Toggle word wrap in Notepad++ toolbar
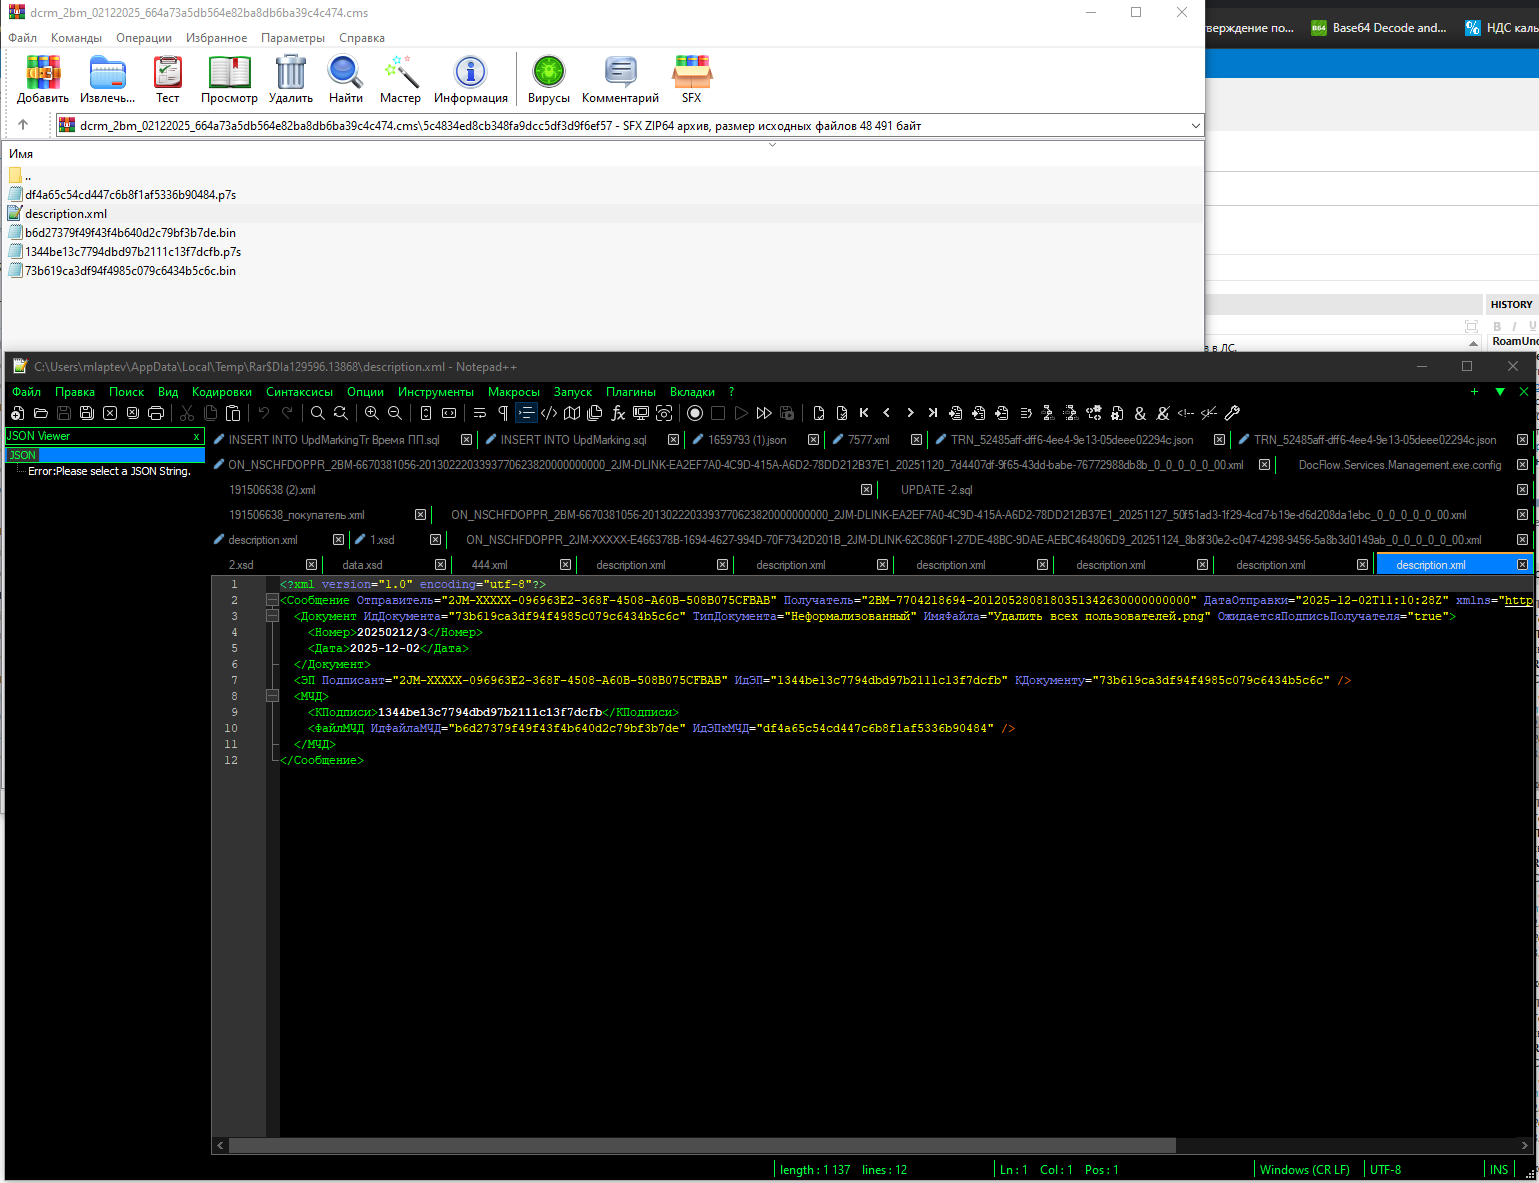This screenshot has height=1183, width=1539. coord(480,413)
